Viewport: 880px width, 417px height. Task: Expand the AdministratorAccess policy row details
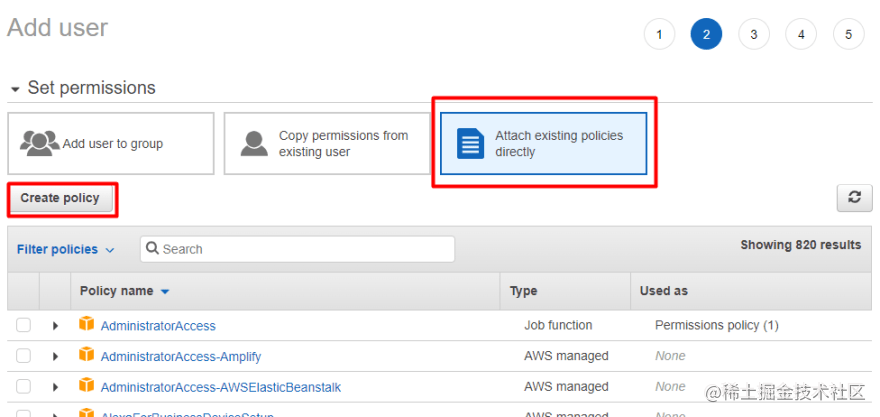tap(55, 325)
